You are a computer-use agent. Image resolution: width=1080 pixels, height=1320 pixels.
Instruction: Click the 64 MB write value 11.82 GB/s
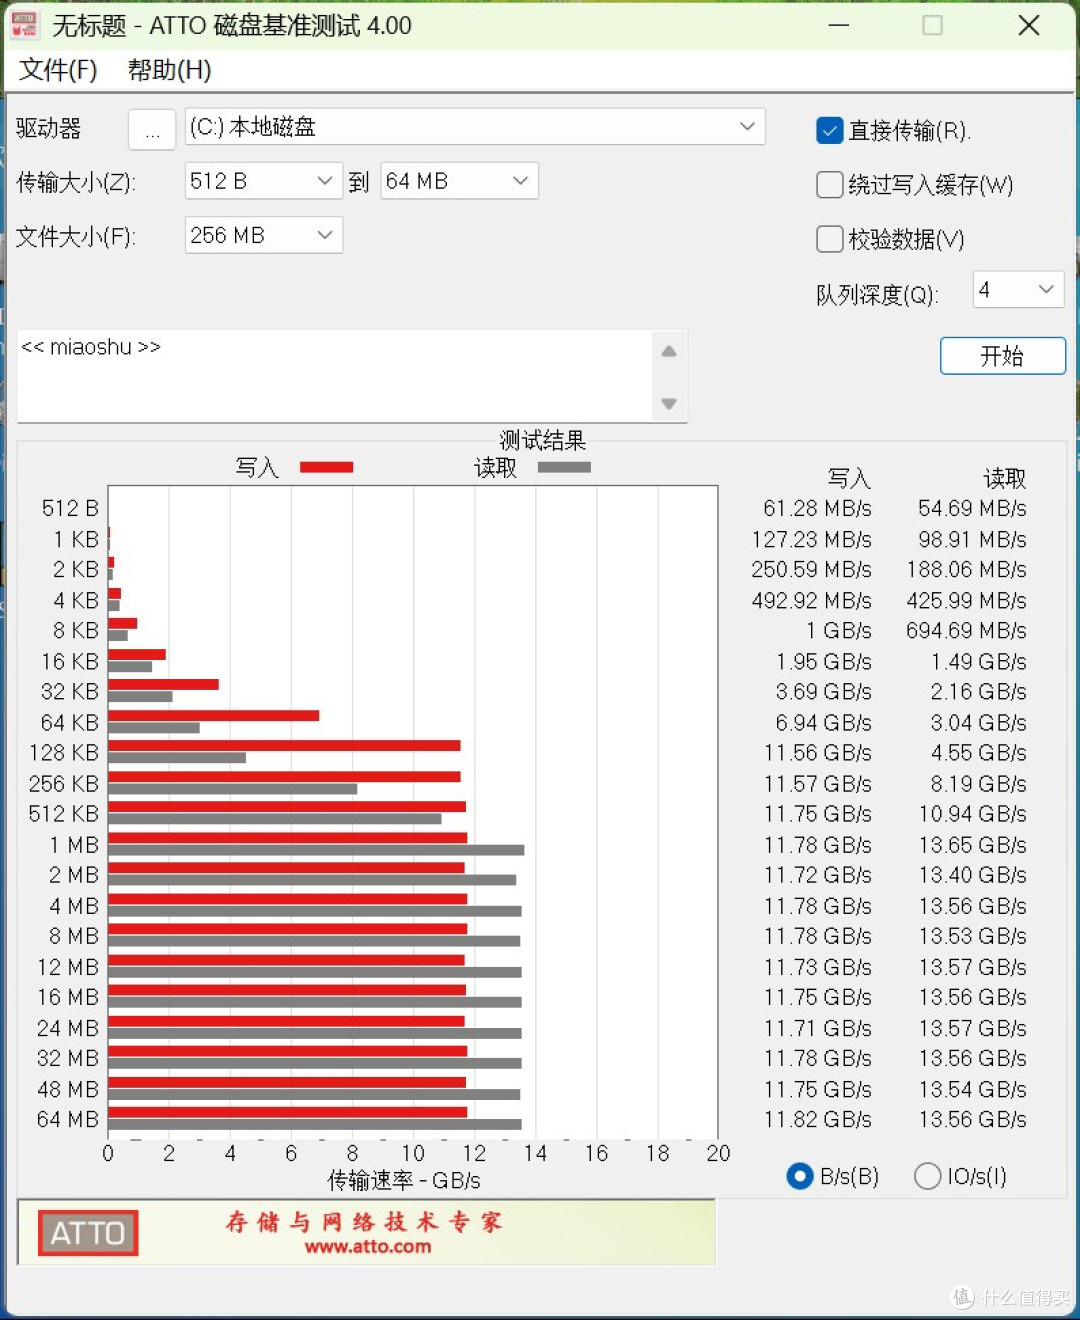[x=818, y=1120]
